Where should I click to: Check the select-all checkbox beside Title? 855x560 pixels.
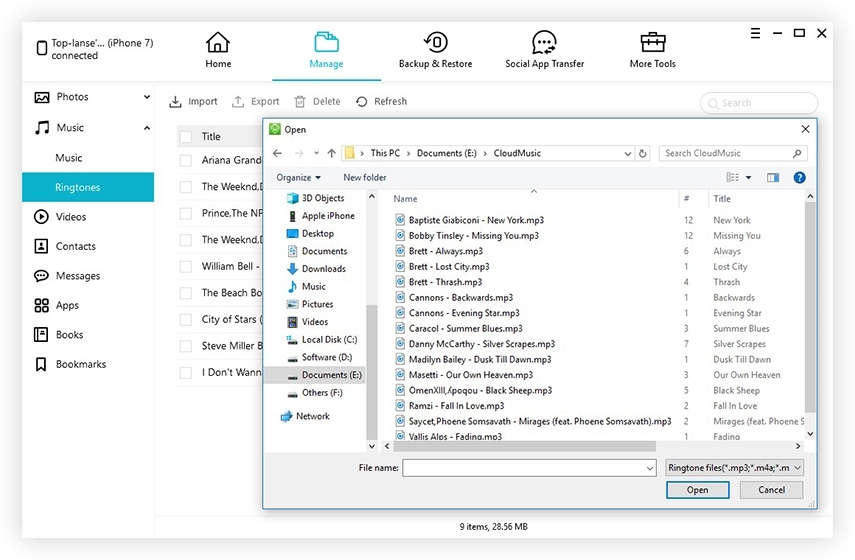point(185,137)
